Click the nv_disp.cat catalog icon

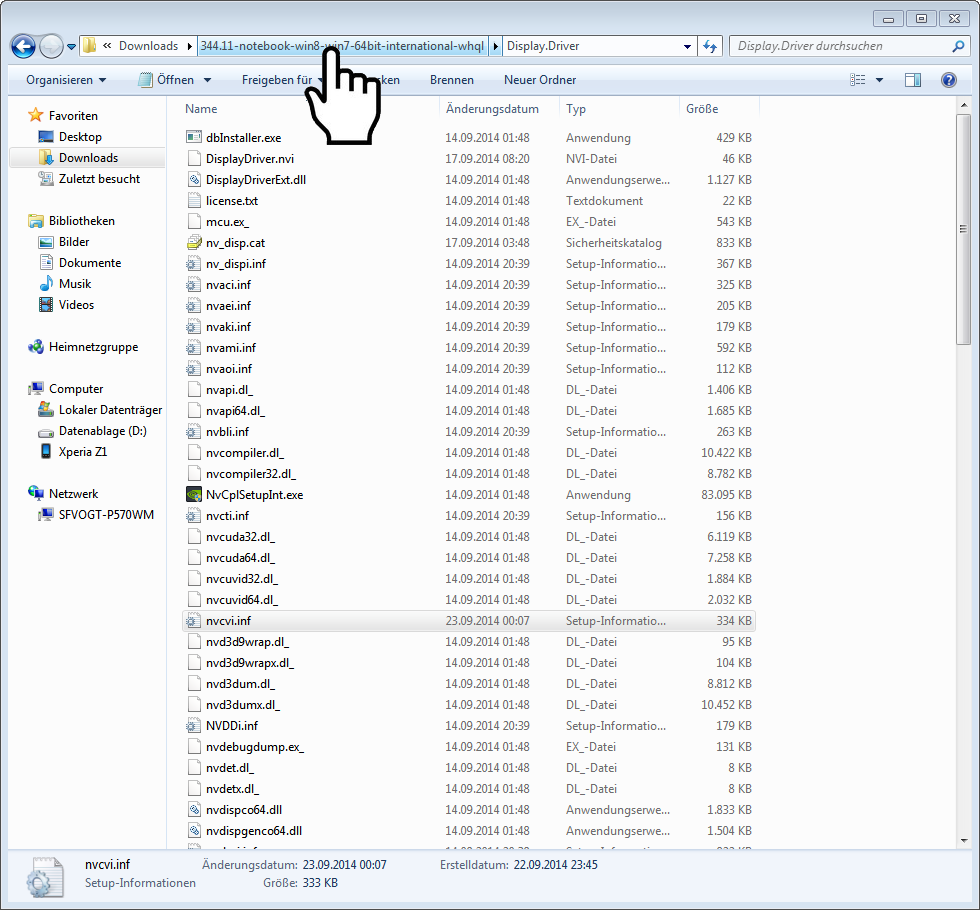[x=194, y=242]
